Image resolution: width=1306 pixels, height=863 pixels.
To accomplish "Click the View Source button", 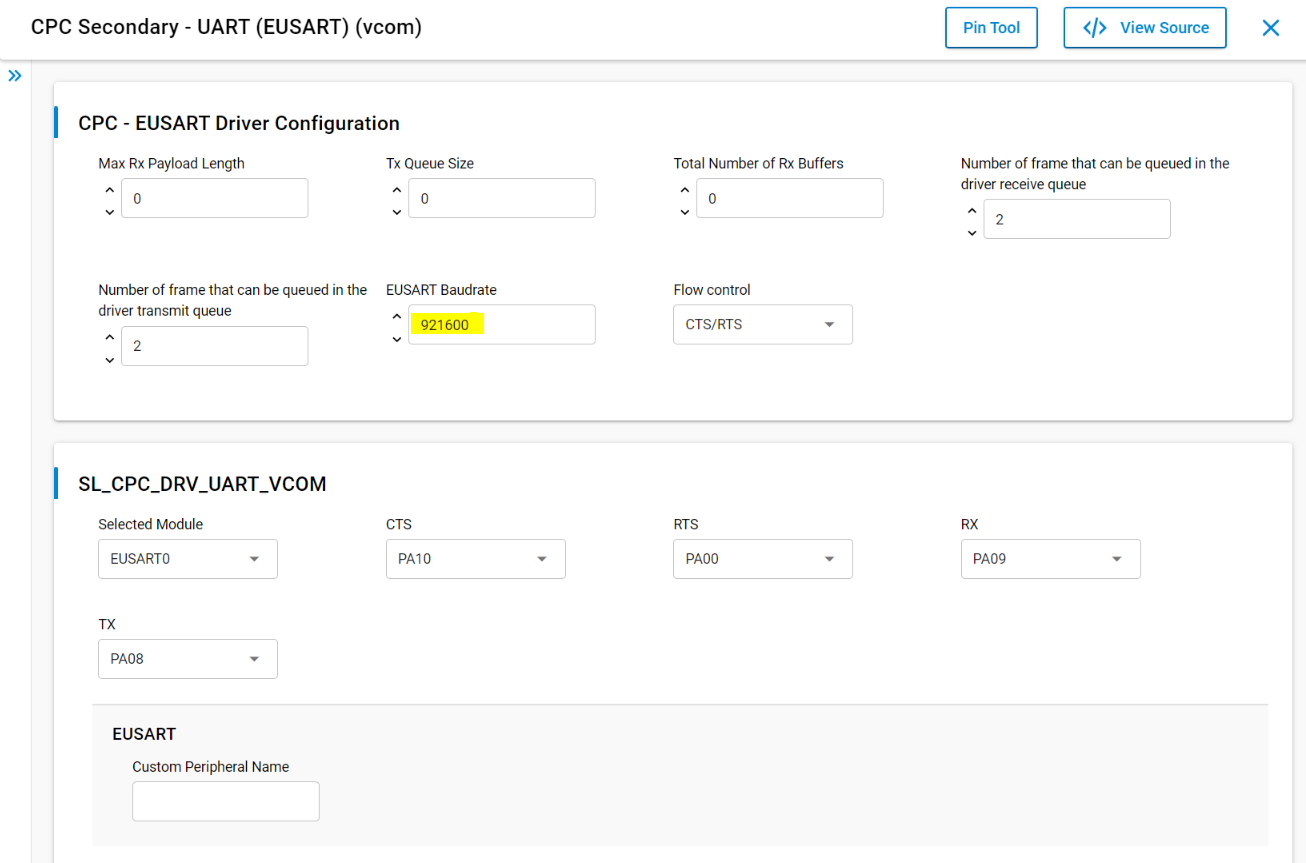I will point(1144,27).
